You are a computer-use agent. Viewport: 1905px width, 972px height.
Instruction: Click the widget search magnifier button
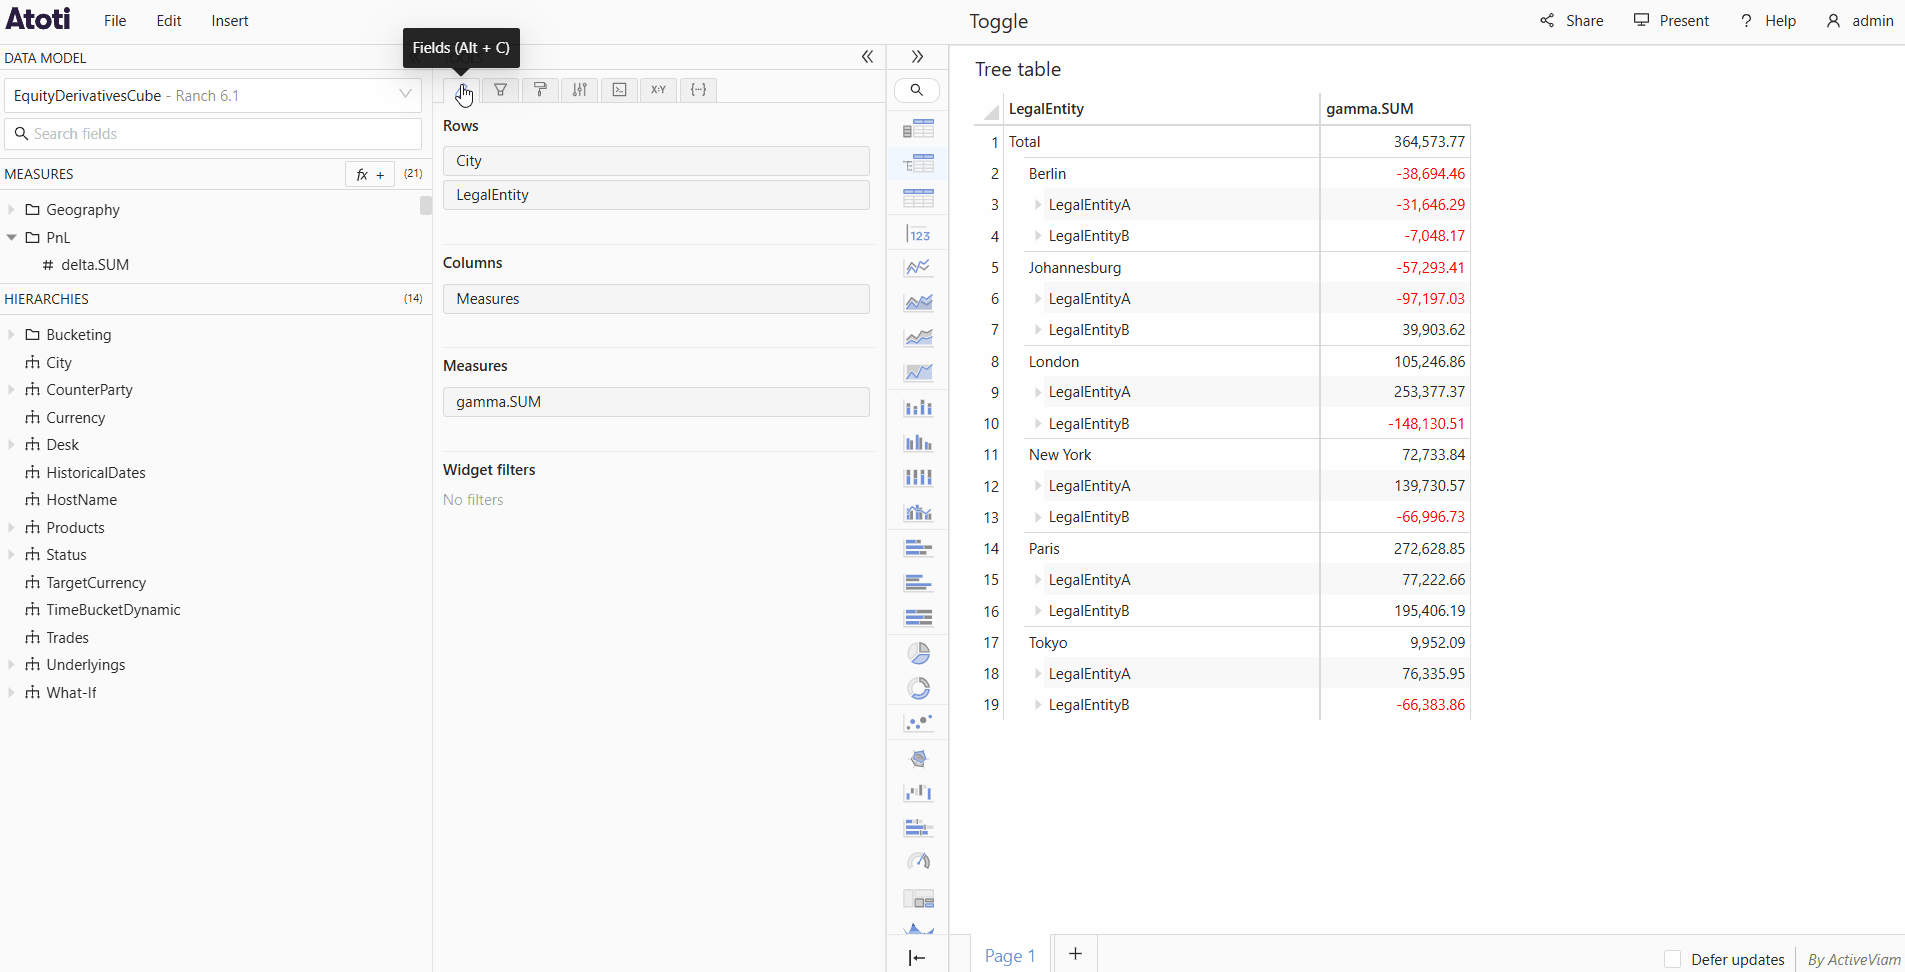(x=916, y=90)
